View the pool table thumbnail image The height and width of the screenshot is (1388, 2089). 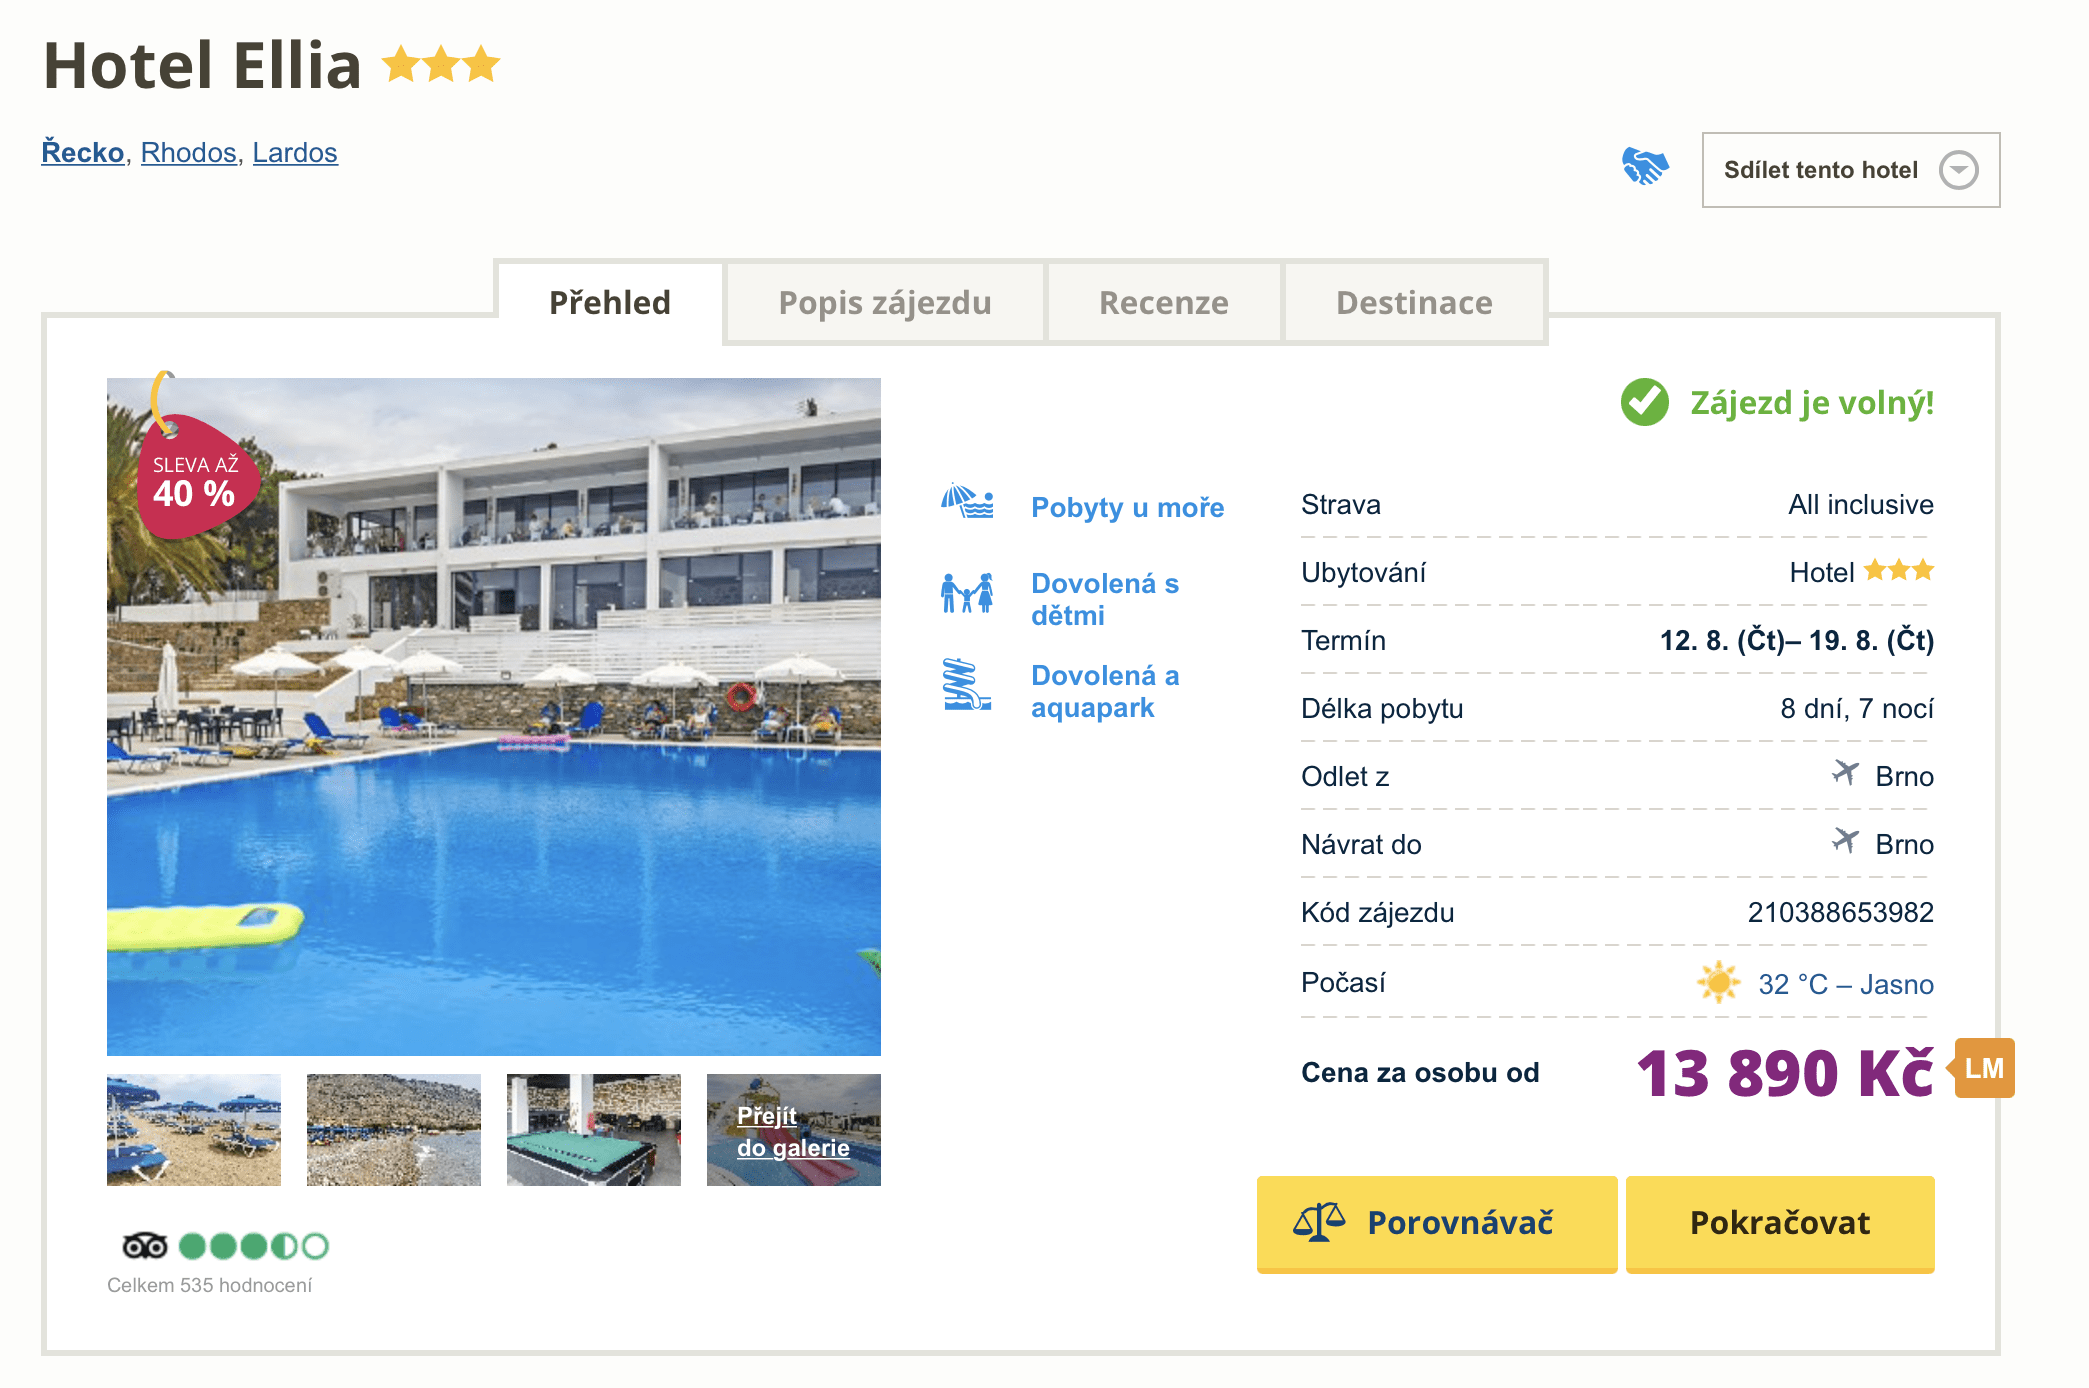point(594,1130)
